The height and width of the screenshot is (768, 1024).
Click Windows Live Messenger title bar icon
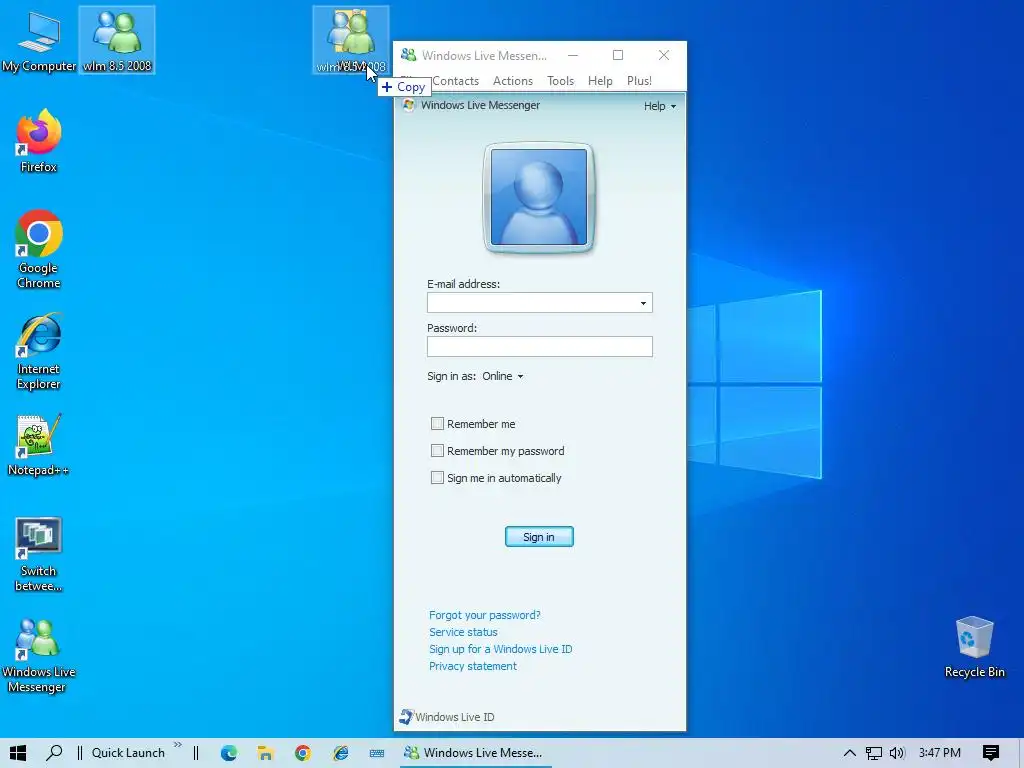pyautogui.click(x=409, y=56)
